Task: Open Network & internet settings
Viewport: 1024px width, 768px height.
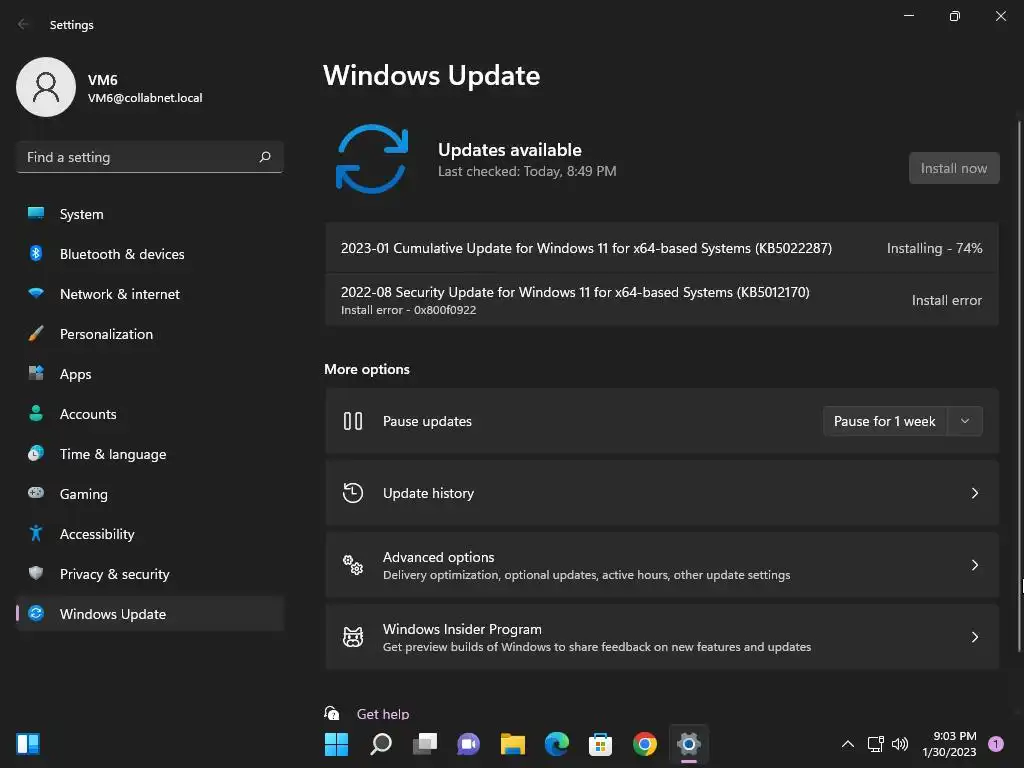Action: (150, 294)
